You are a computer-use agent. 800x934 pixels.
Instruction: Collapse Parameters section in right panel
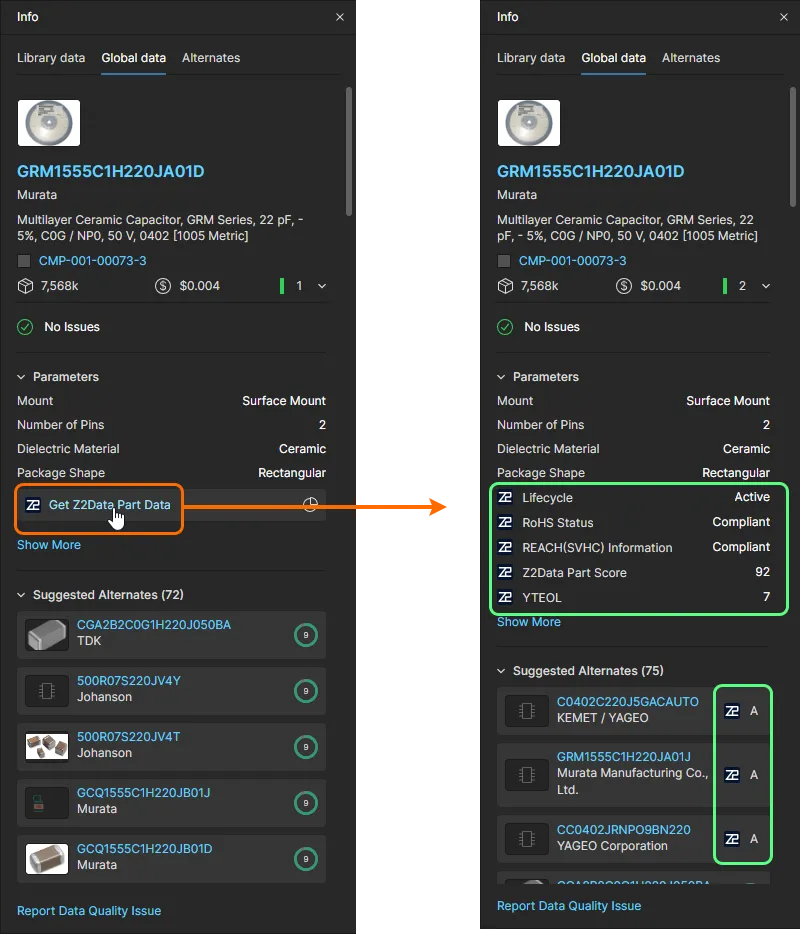coord(502,377)
